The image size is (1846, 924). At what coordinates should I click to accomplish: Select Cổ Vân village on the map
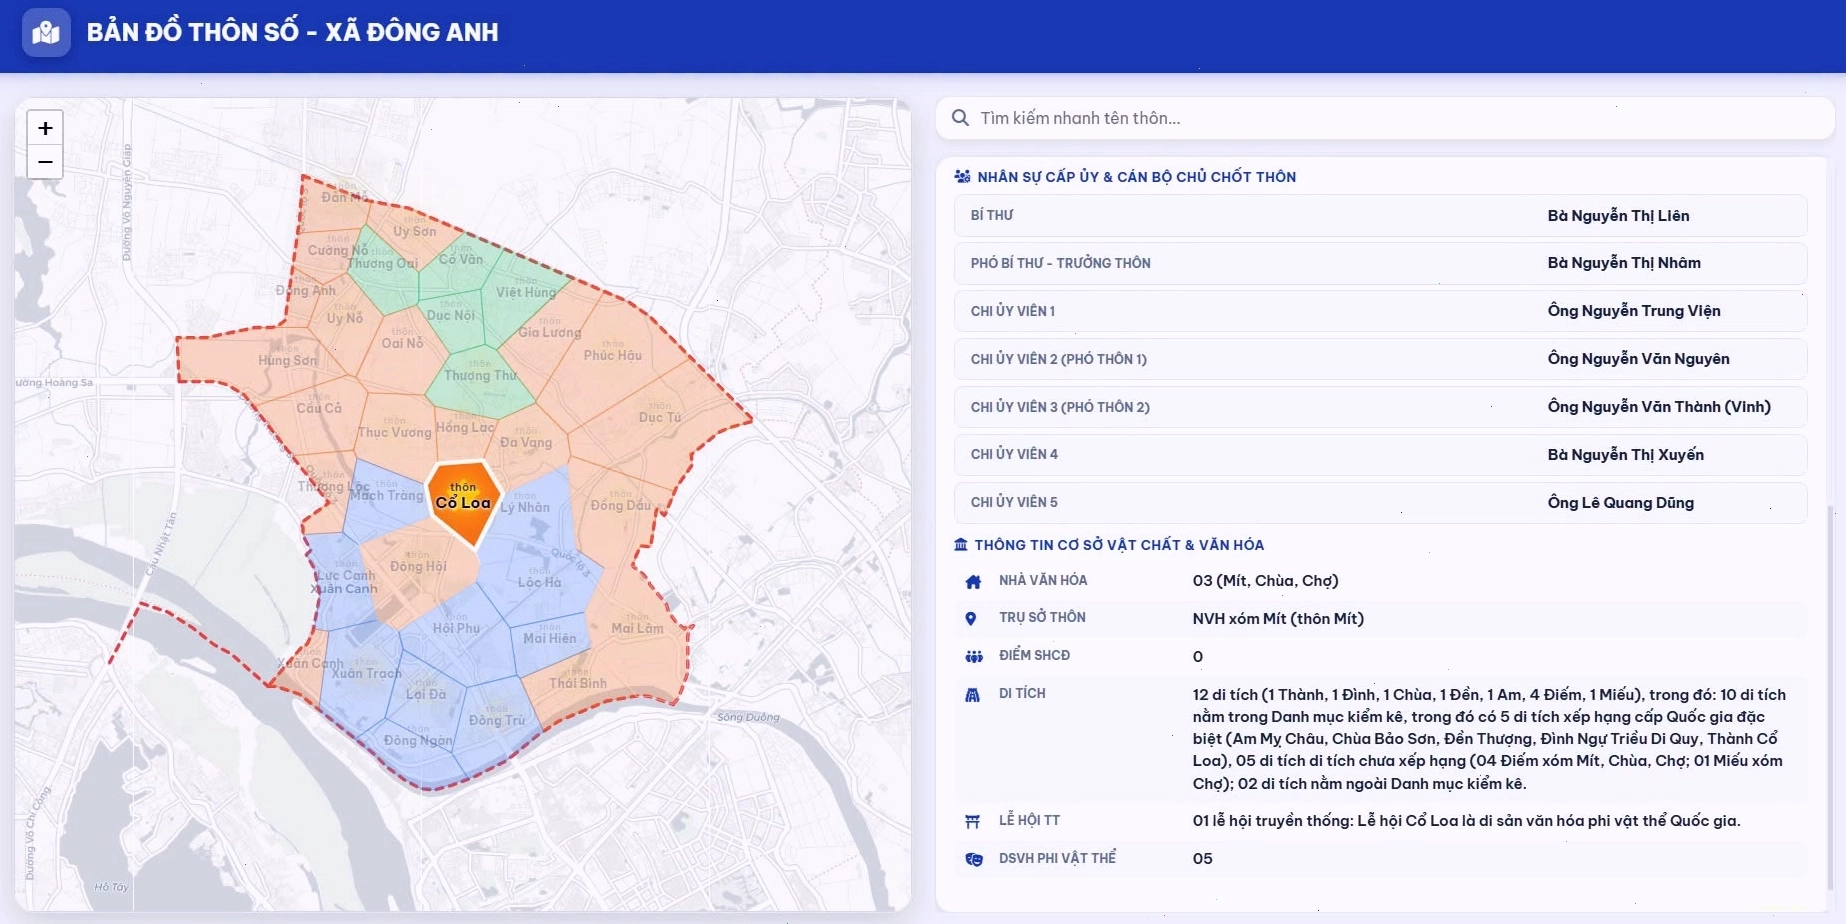461,259
